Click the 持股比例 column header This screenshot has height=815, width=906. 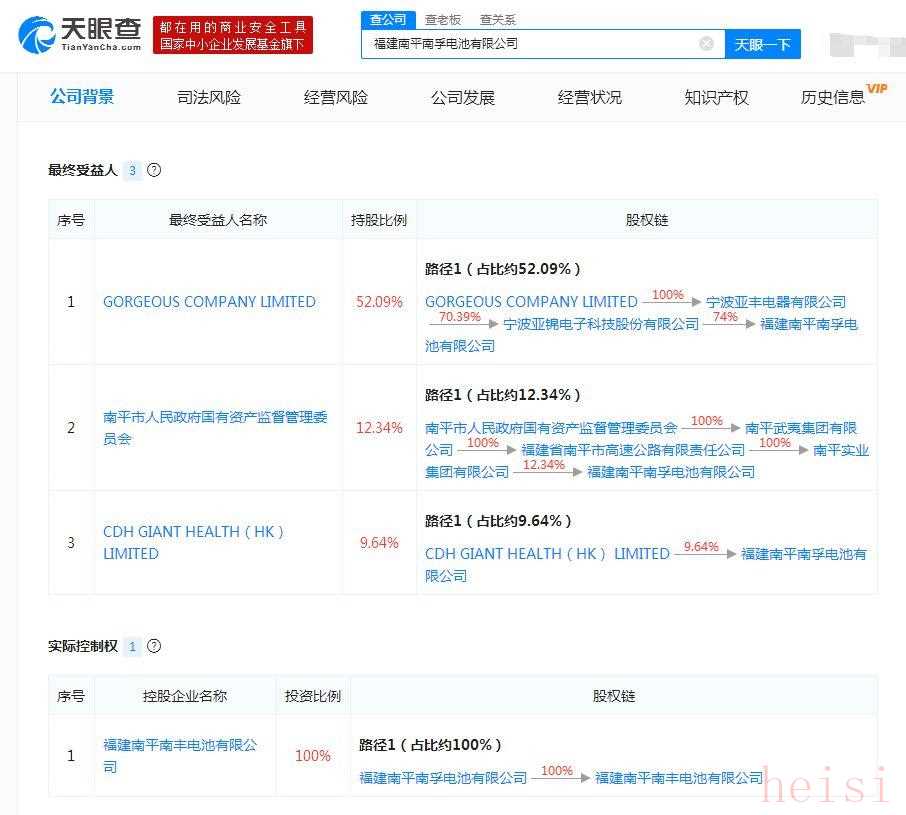click(x=379, y=220)
